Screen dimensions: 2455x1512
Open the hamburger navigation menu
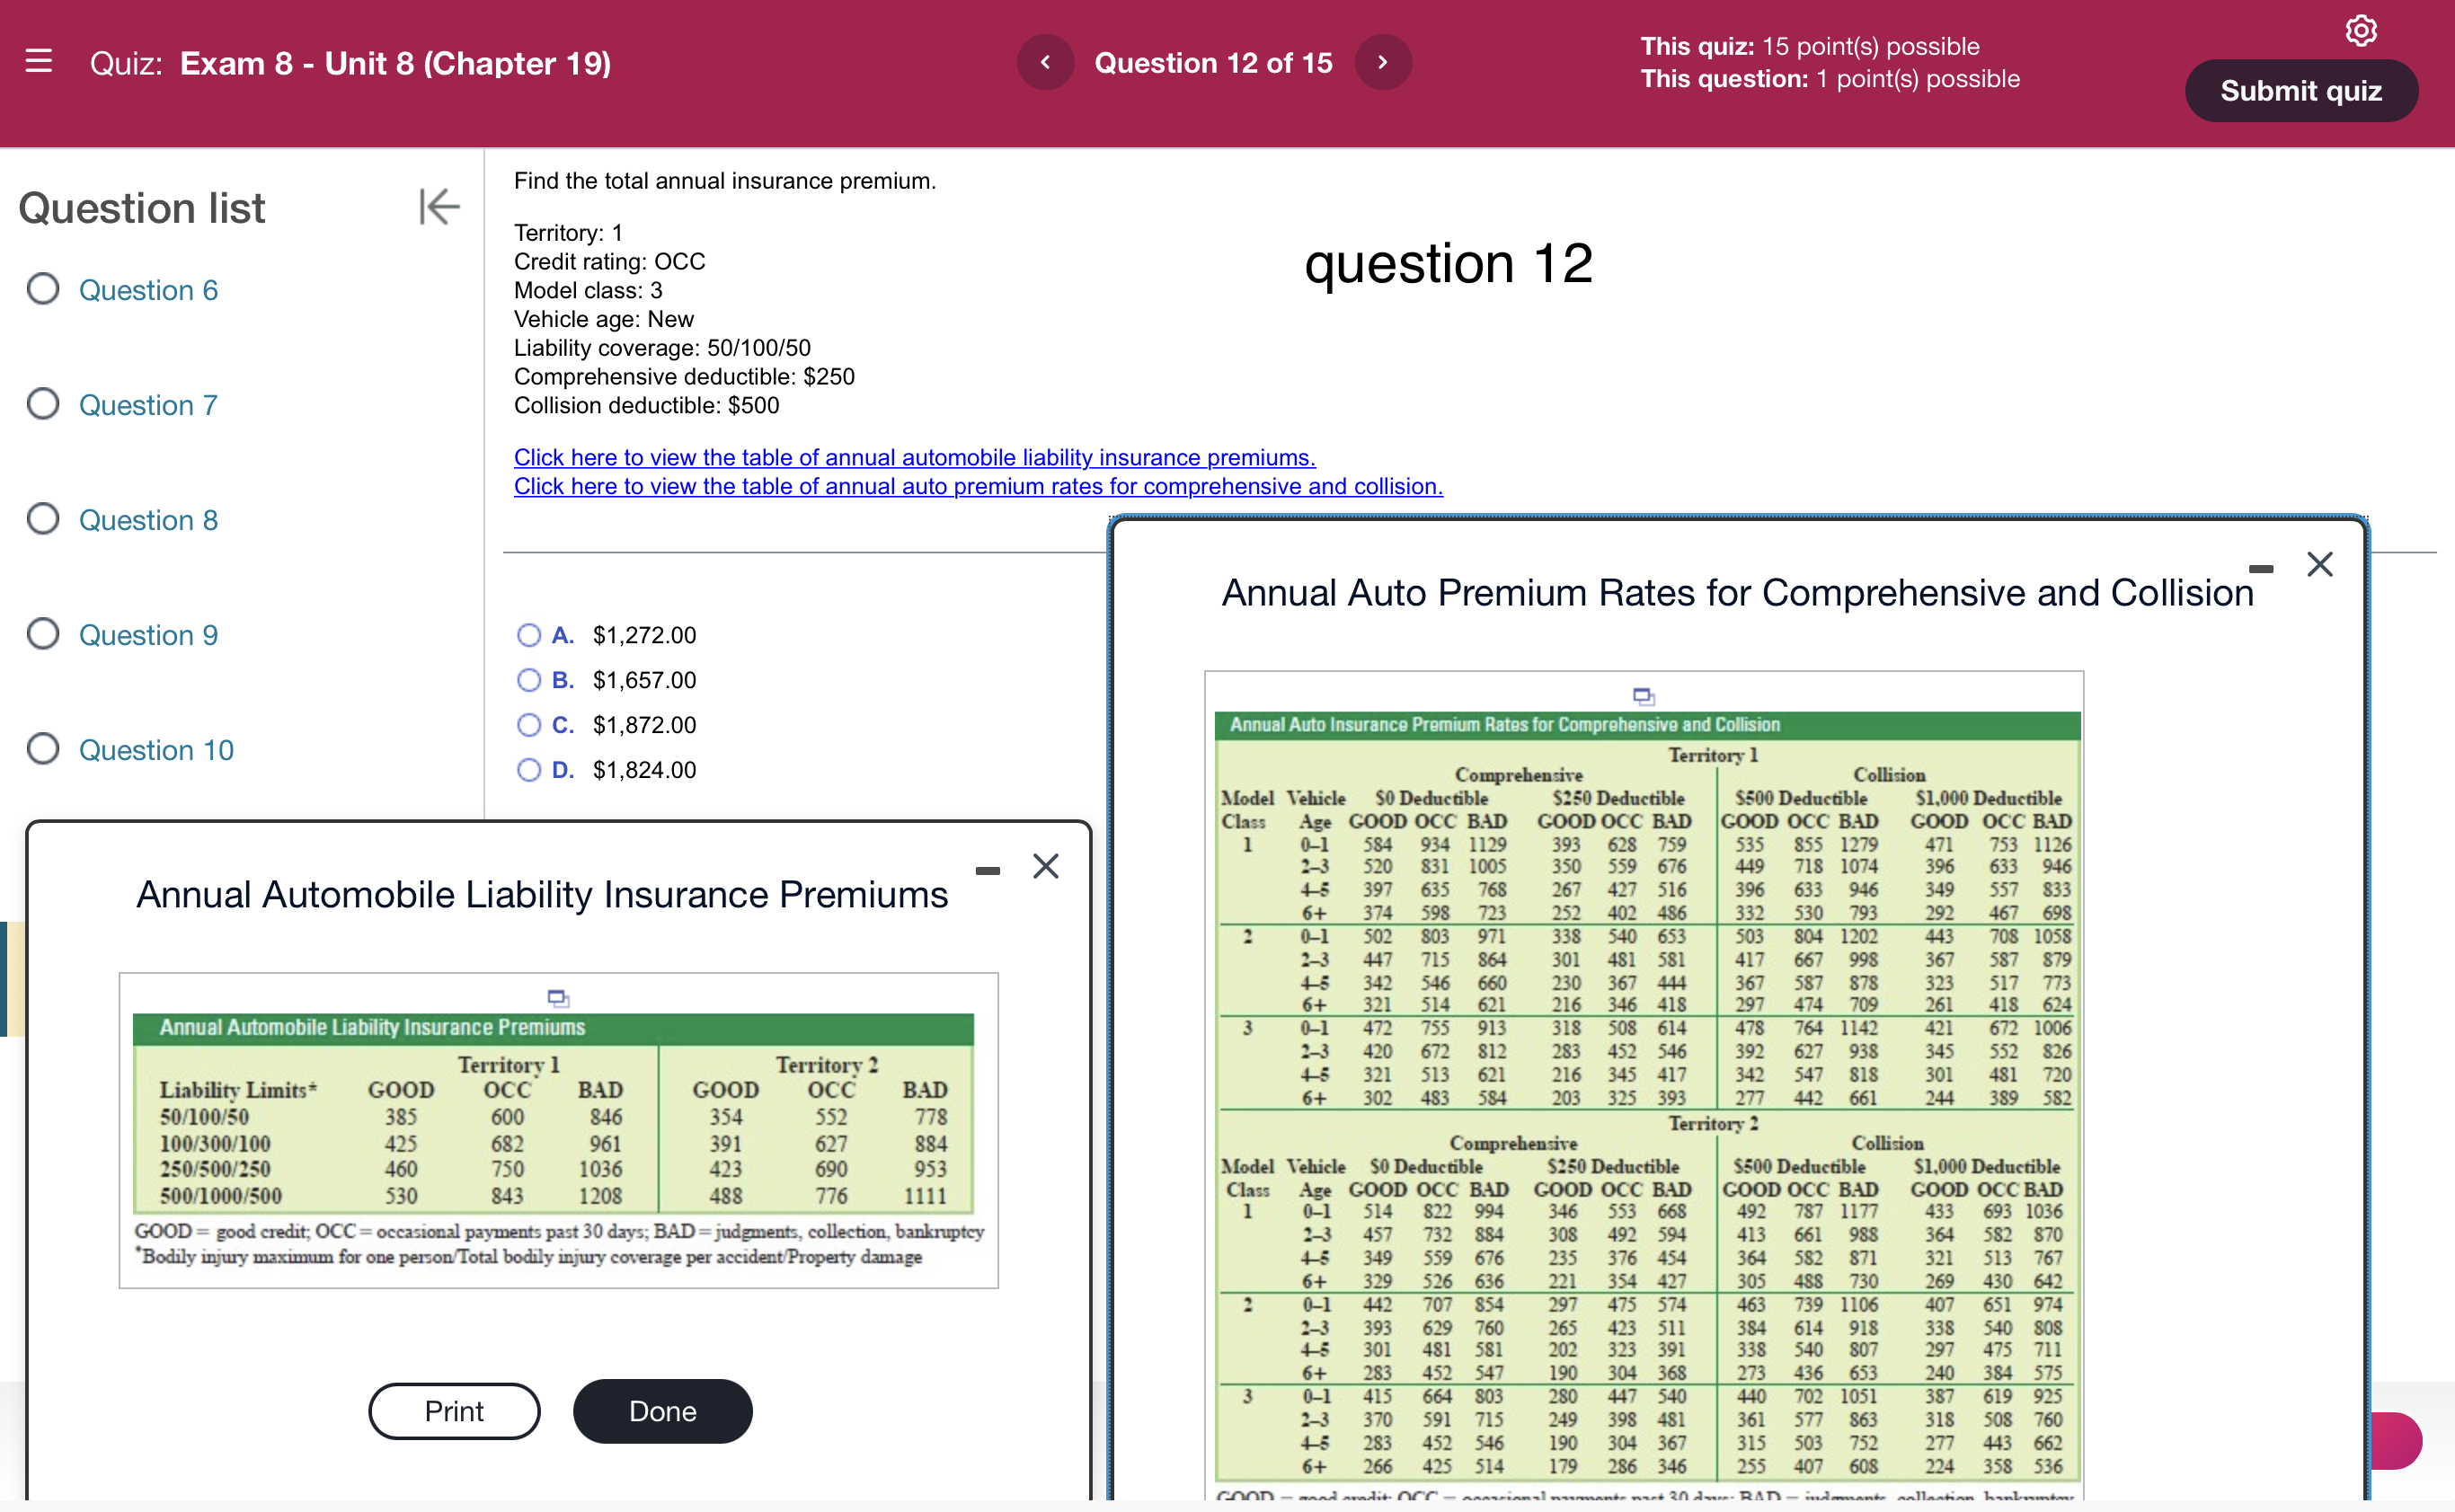tap(39, 62)
